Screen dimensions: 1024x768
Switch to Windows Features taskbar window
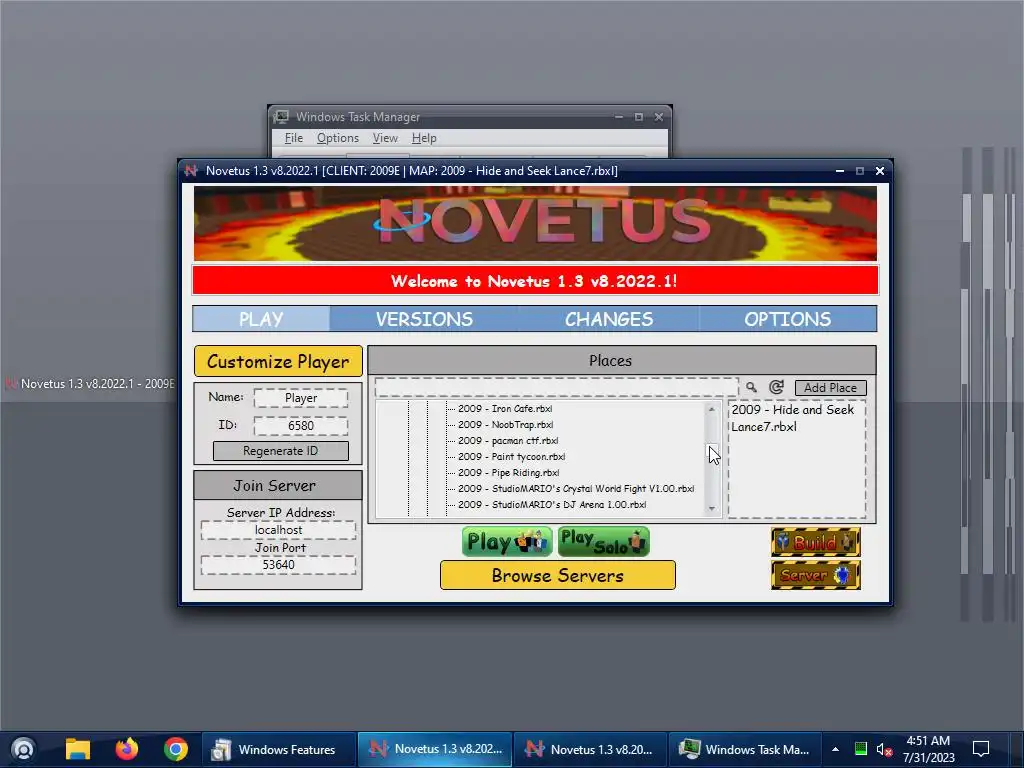pyautogui.click(x=279, y=749)
